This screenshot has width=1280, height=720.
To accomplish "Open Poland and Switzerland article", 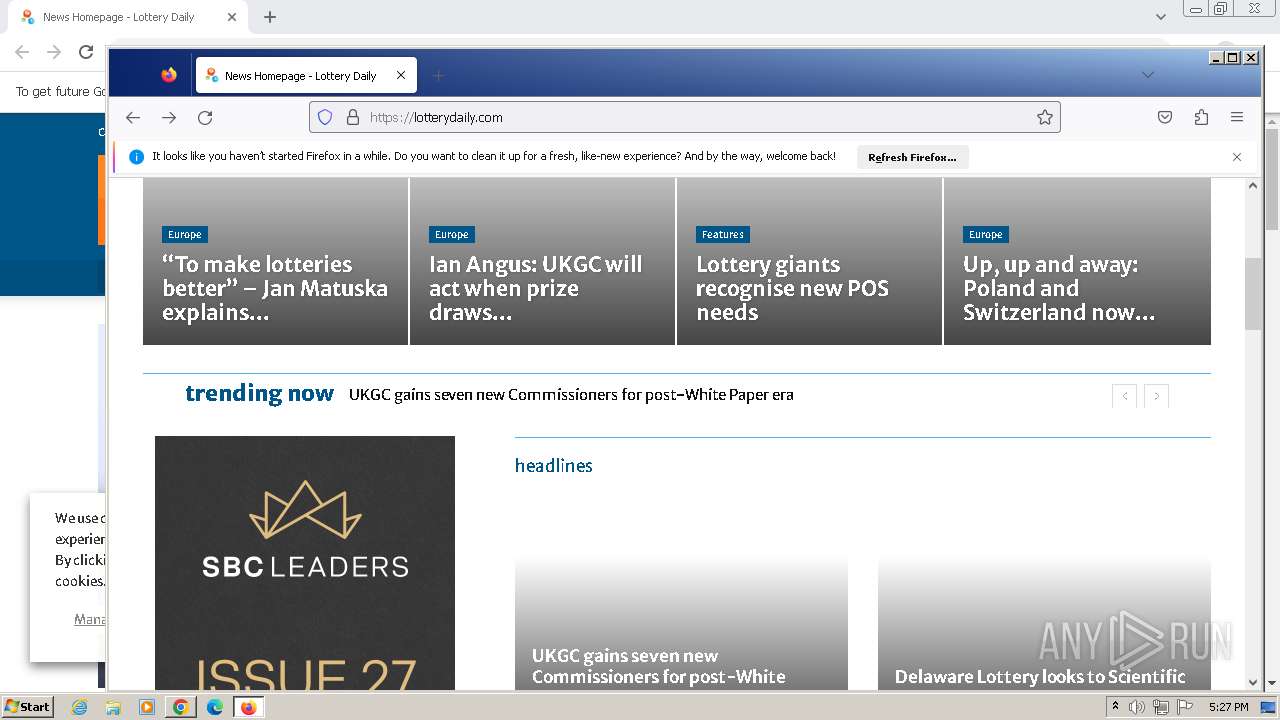I will click(1059, 288).
